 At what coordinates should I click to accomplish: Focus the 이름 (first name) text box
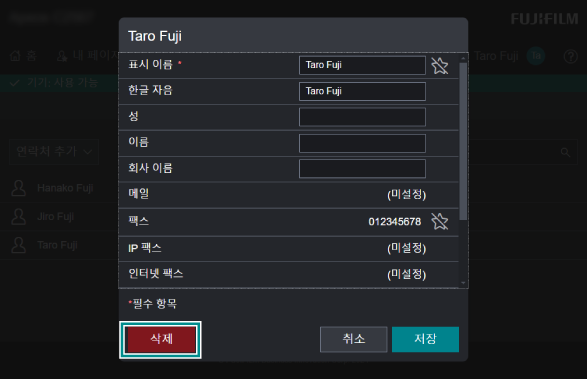[362, 143]
